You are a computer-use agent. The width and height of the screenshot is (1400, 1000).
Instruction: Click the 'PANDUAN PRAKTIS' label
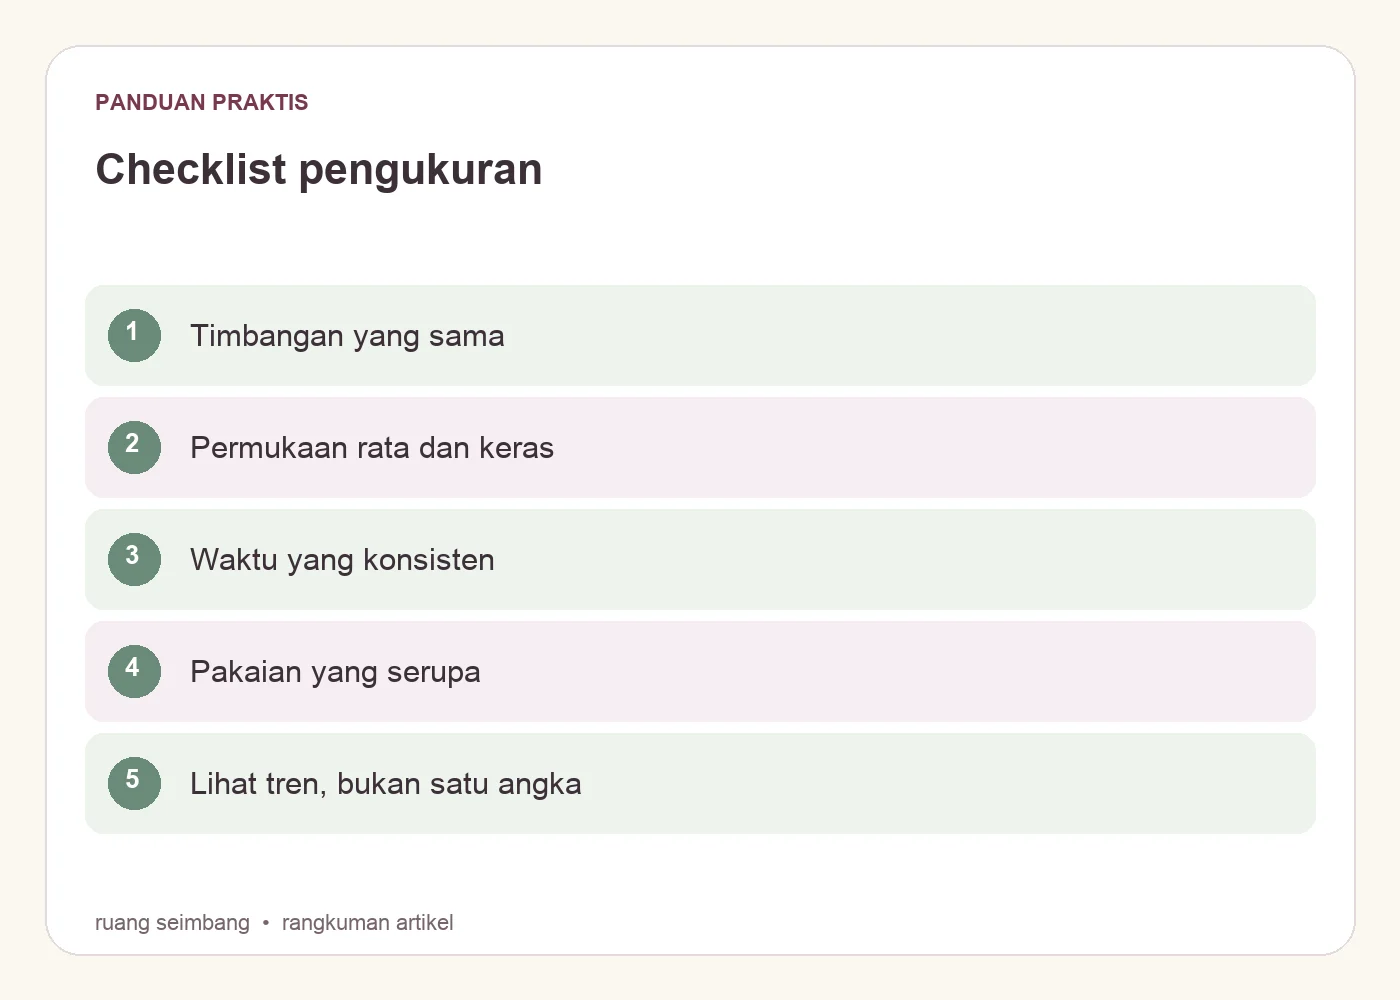[202, 102]
